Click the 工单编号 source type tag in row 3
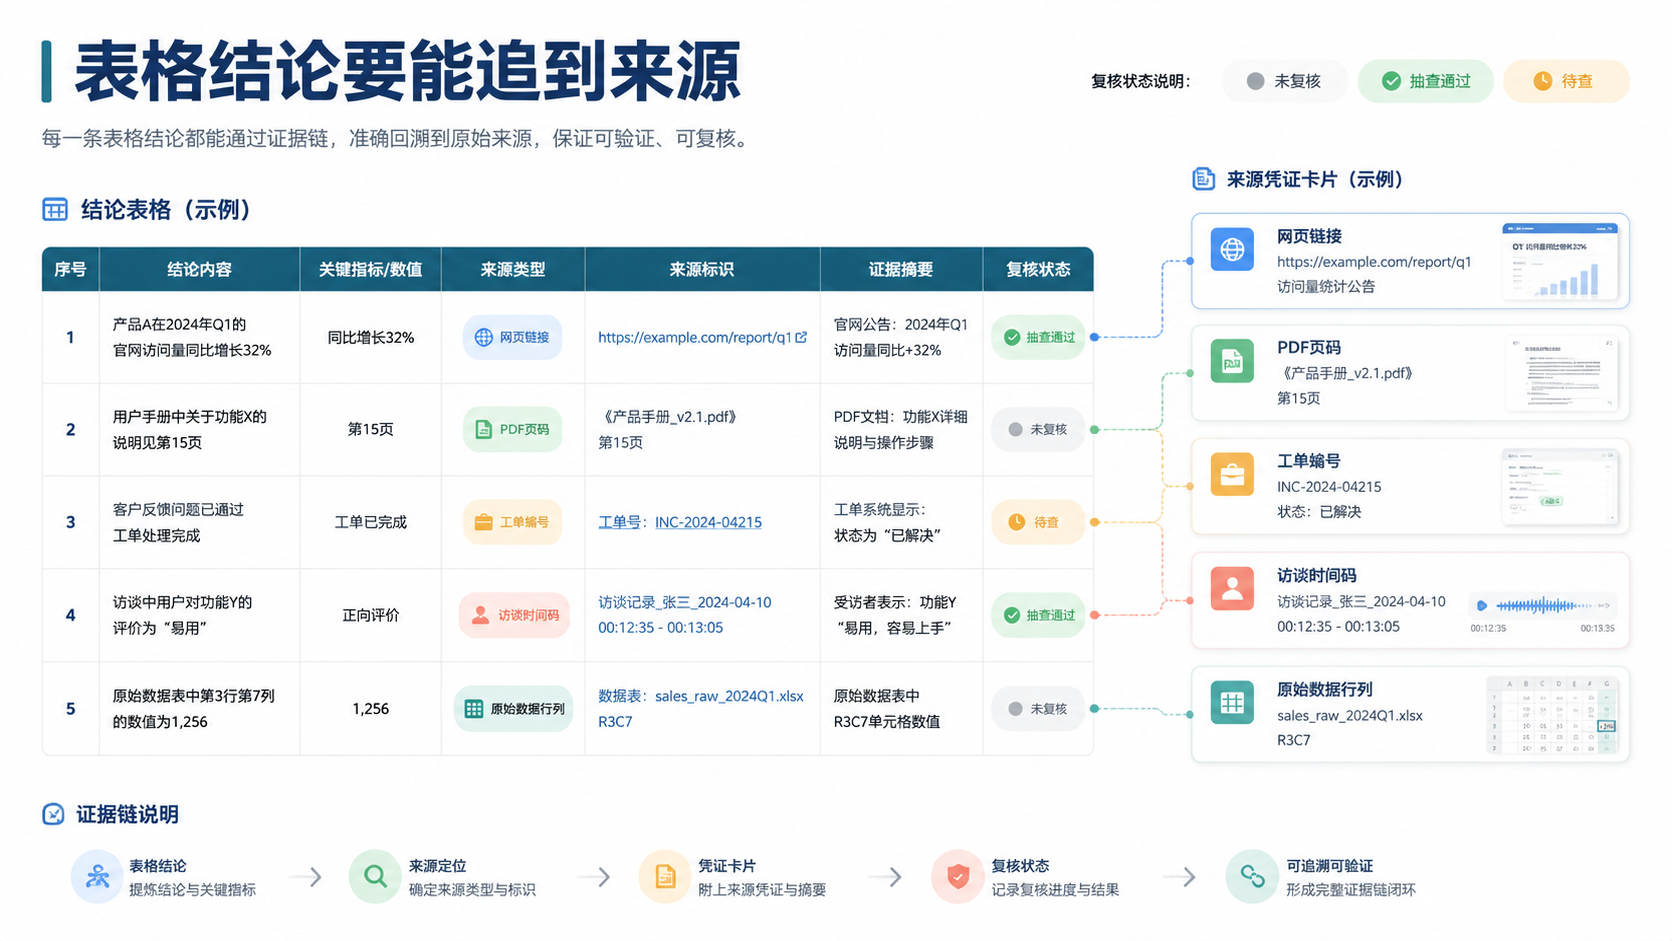1672x941 pixels. [x=512, y=522]
